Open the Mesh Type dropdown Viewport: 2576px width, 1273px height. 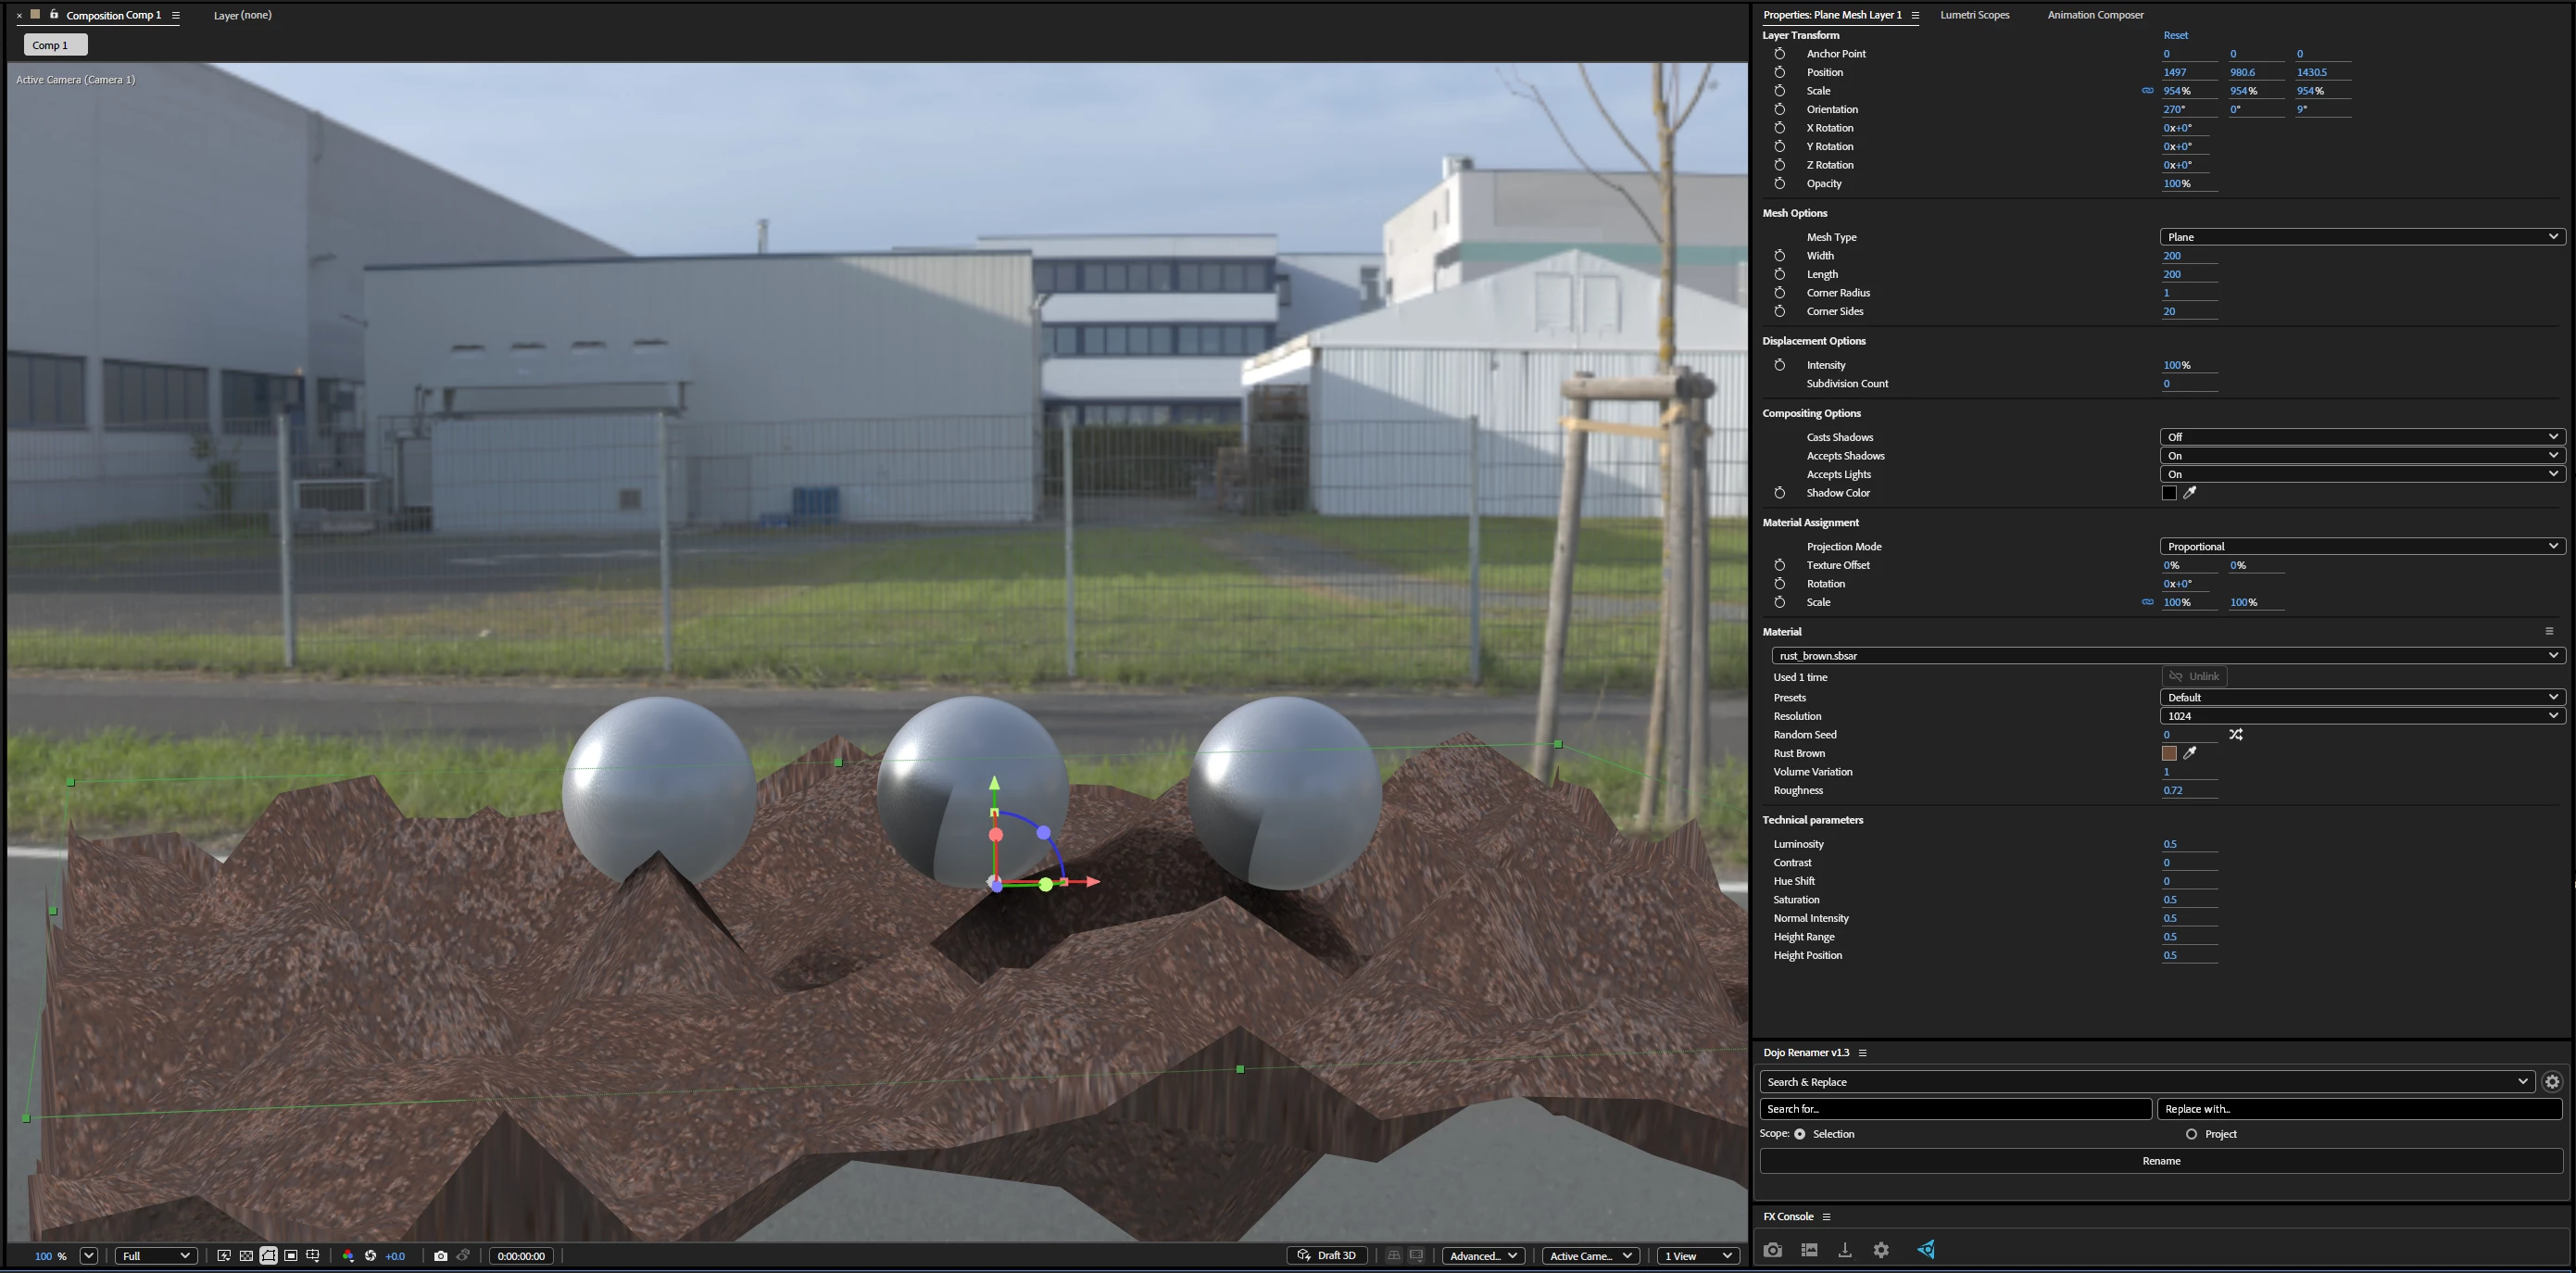pyautogui.click(x=2361, y=237)
